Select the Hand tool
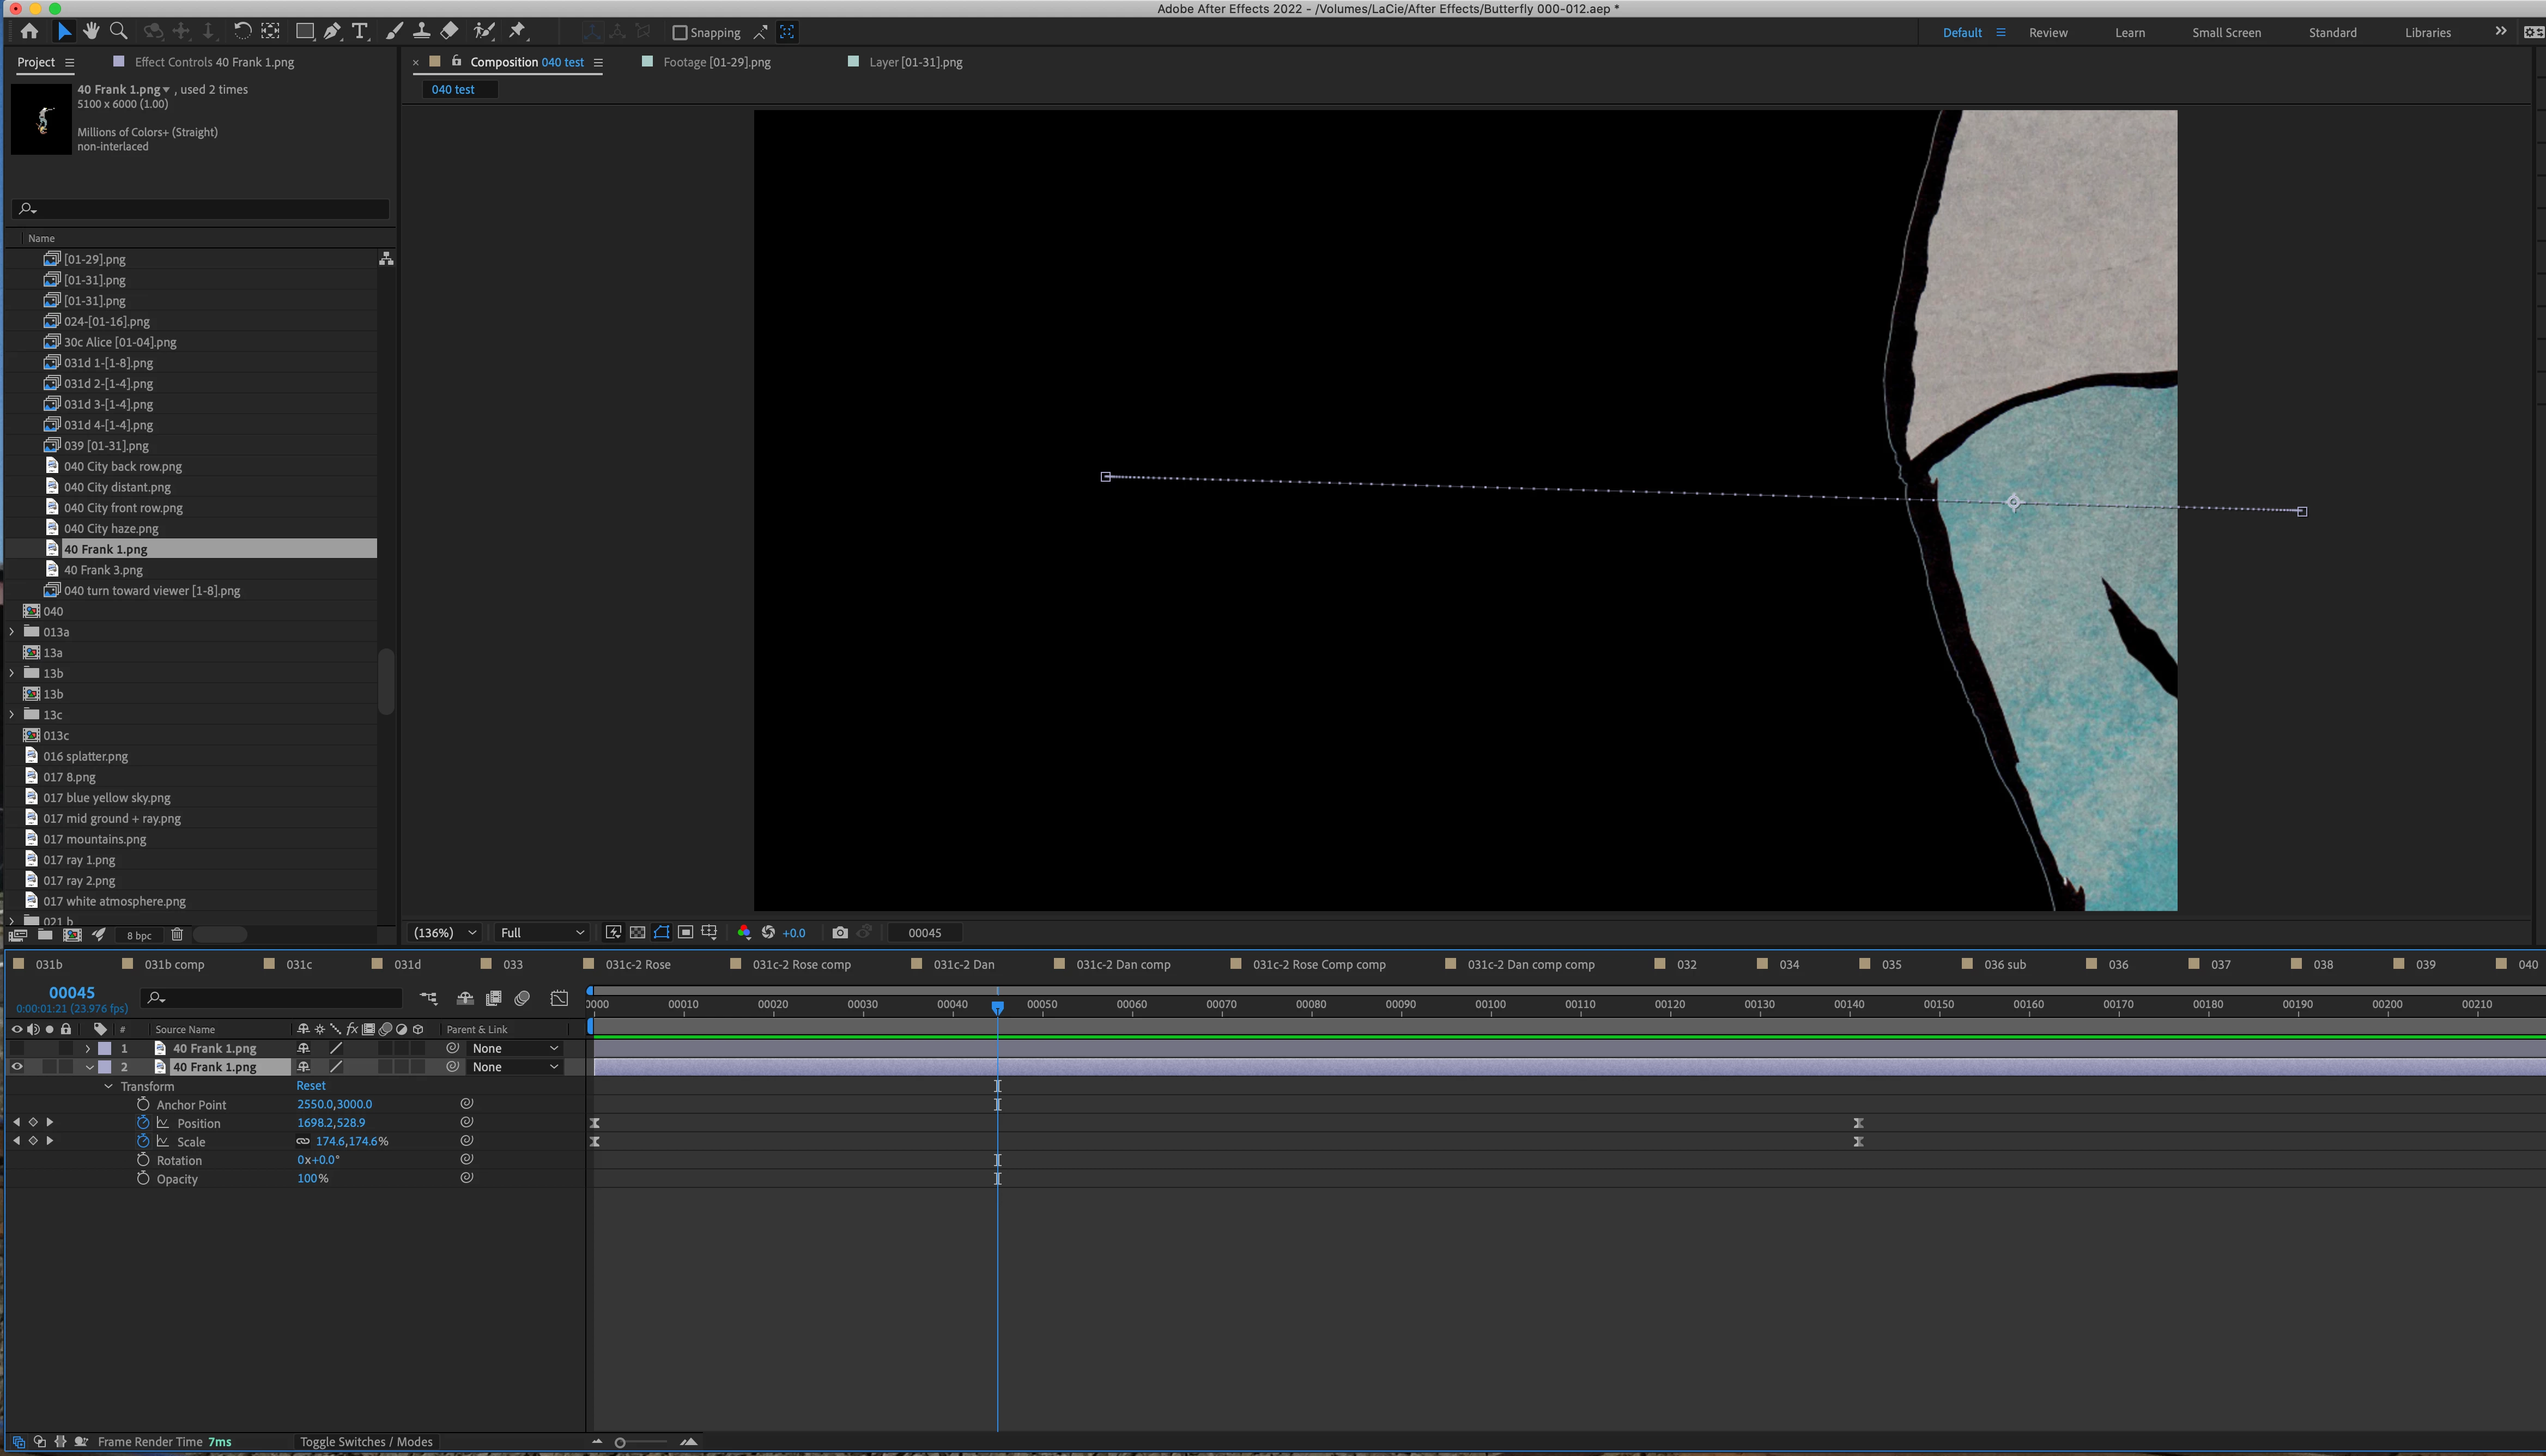 [x=91, y=32]
